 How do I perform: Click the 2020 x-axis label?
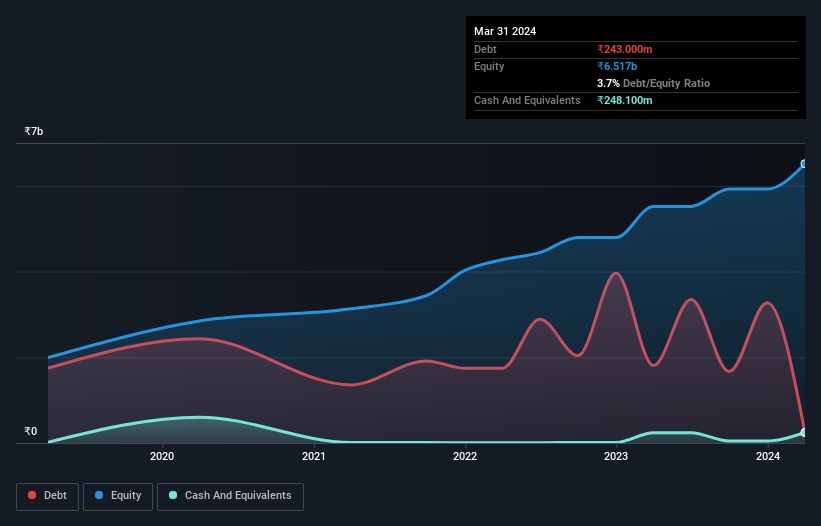pyautogui.click(x=162, y=456)
